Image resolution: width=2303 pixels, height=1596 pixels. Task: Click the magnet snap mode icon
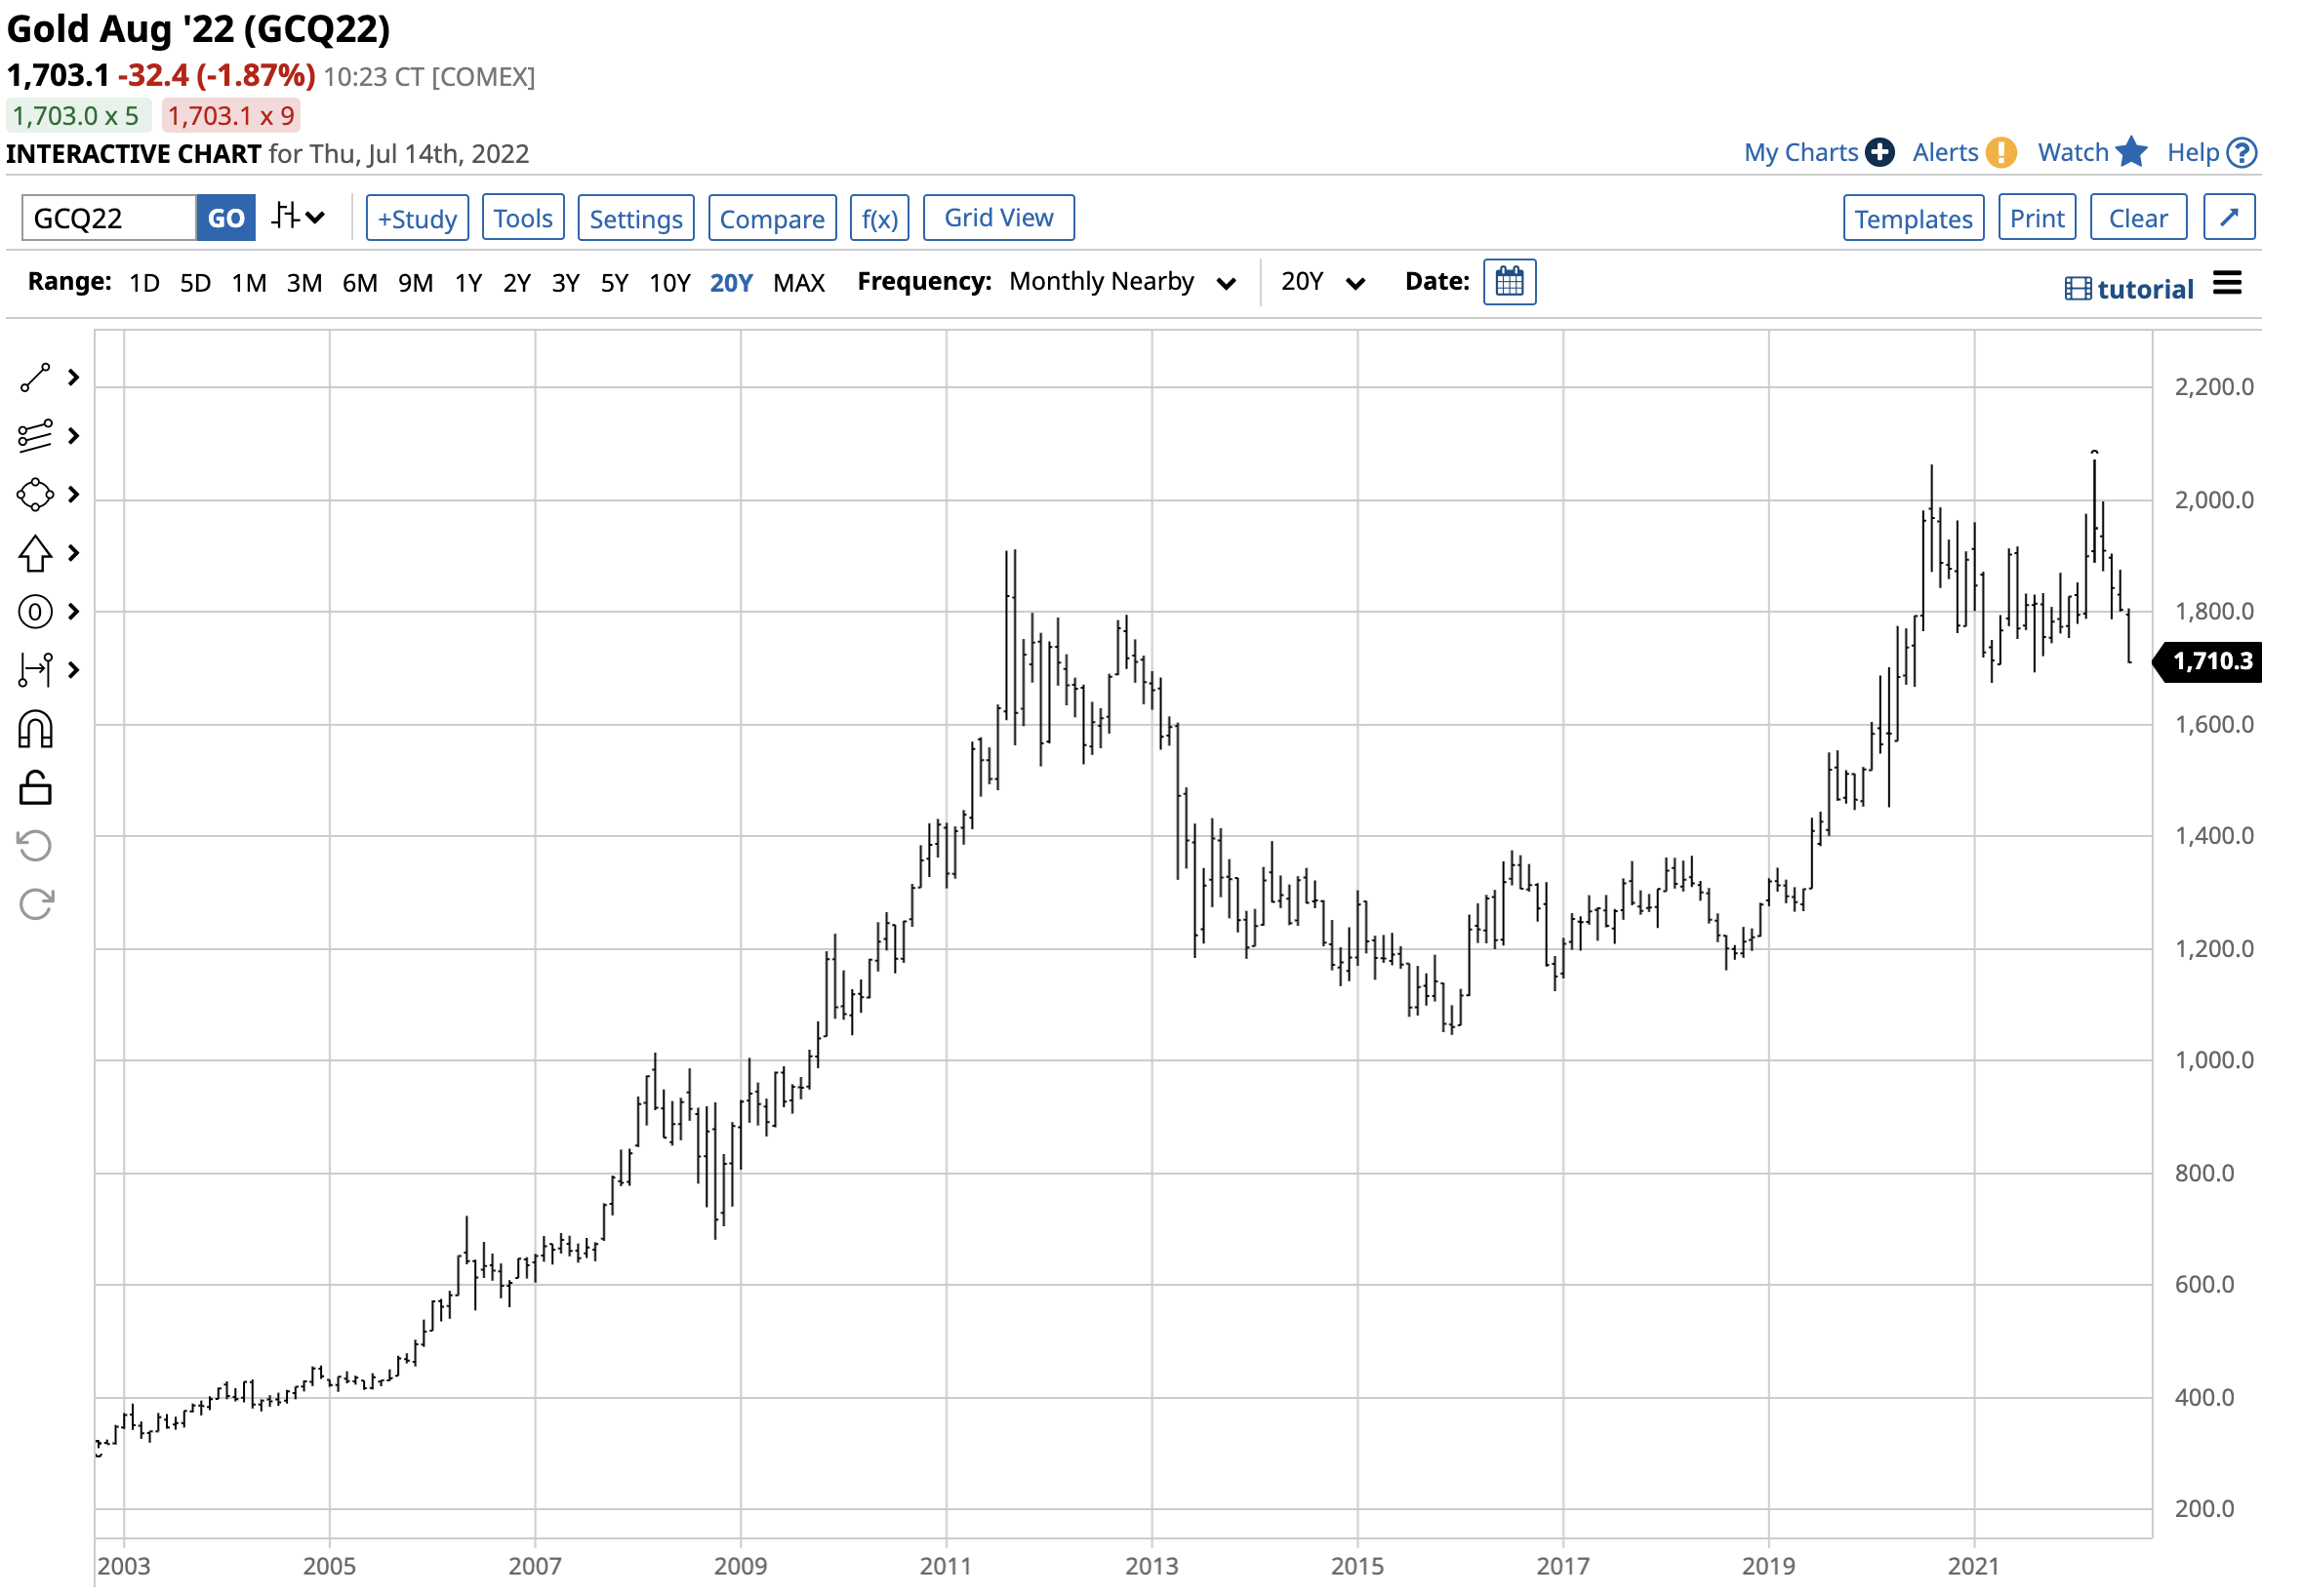pos(35,730)
